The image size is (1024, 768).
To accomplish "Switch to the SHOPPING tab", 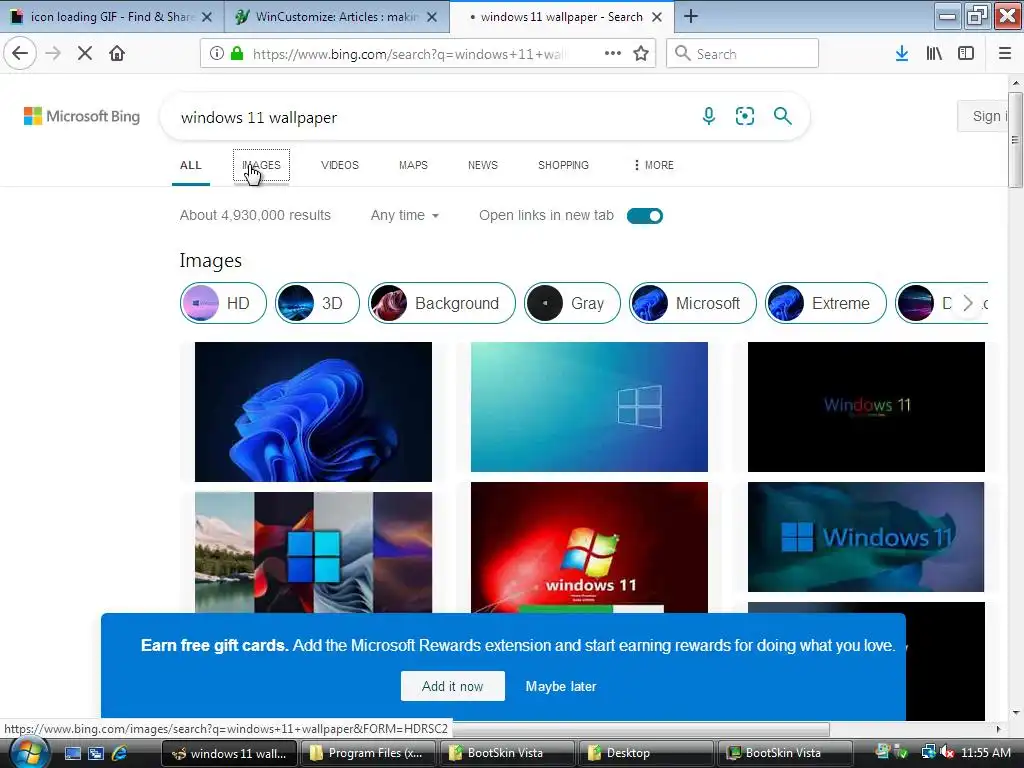I will [x=563, y=165].
